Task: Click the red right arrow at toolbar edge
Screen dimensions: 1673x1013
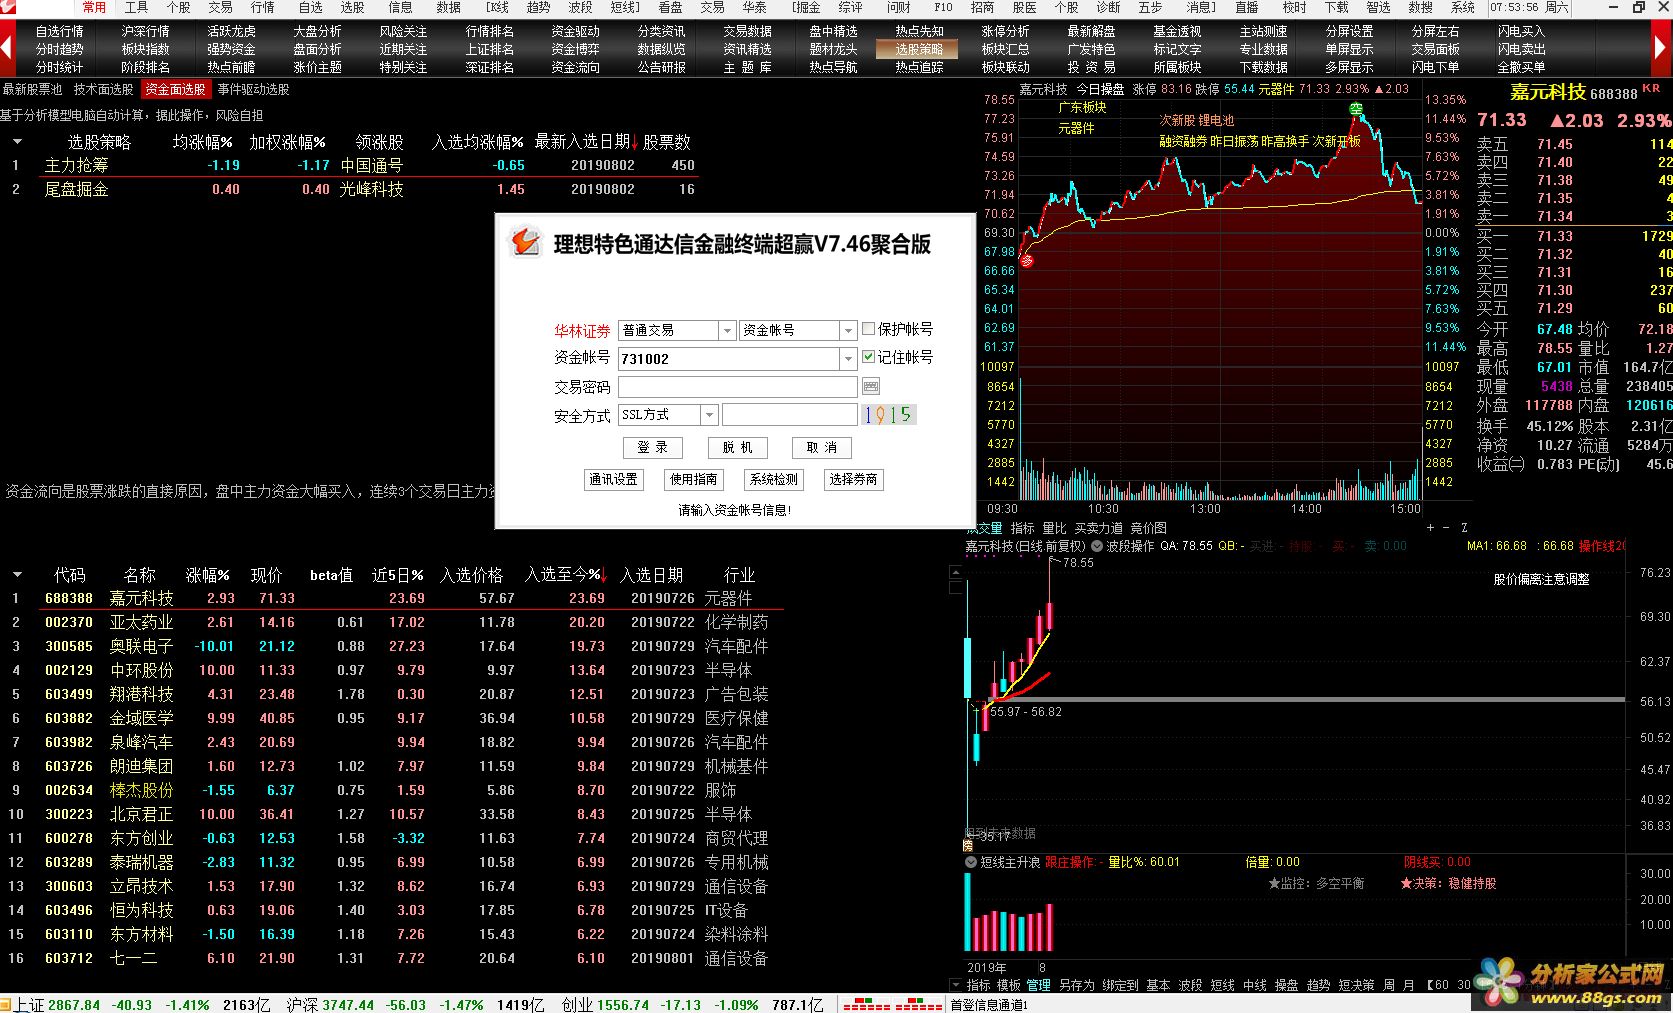Action: pyautogui.click(x=1663, y=48)
